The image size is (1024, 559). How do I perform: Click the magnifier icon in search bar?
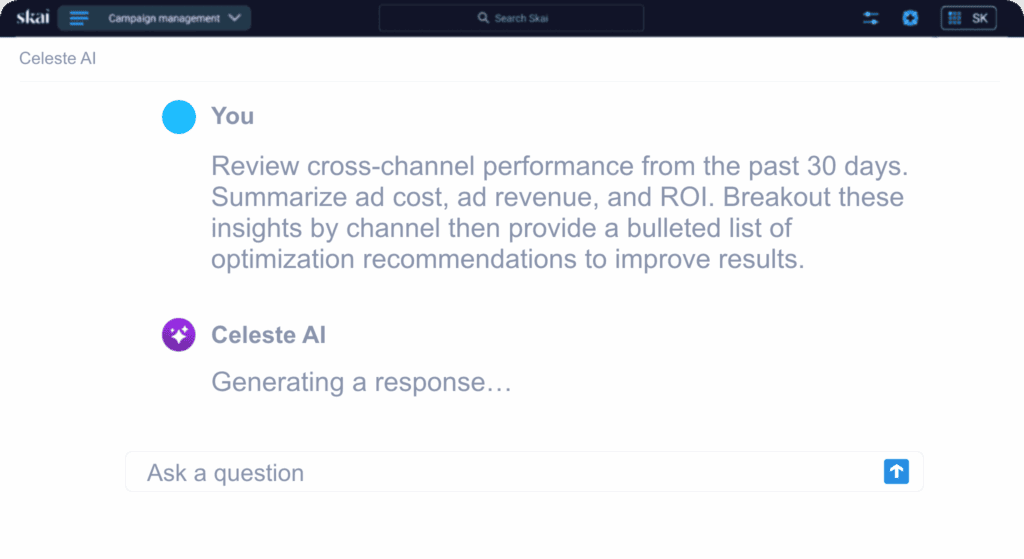click(x=483, y=18)
